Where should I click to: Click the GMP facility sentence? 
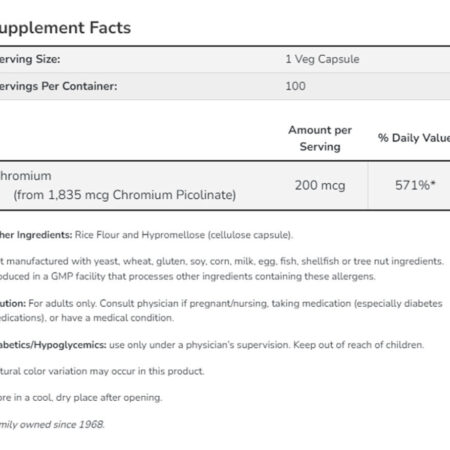click(x=188, y=276)
